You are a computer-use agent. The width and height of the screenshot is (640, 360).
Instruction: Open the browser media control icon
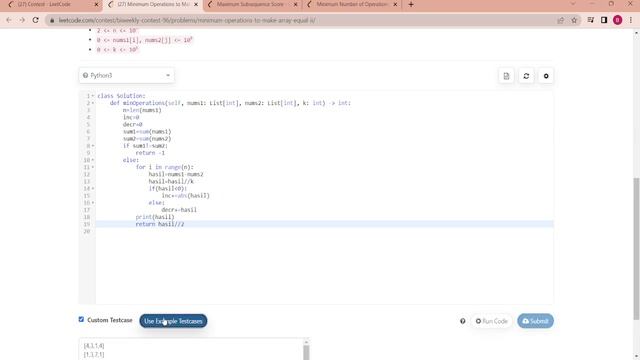(x=591, y=20)
